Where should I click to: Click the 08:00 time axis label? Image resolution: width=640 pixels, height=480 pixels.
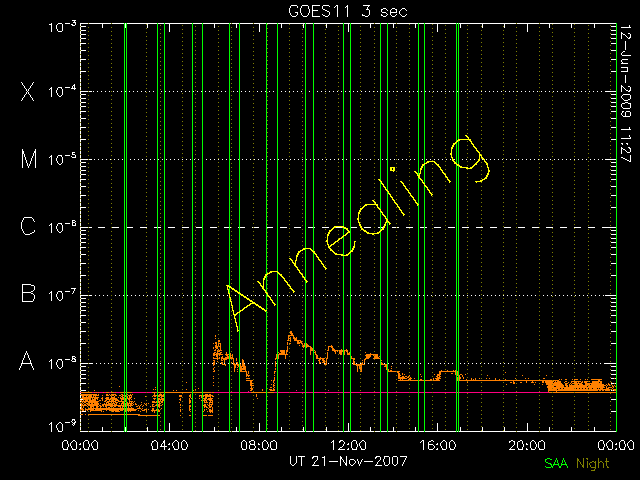click(x=259, y=445)
